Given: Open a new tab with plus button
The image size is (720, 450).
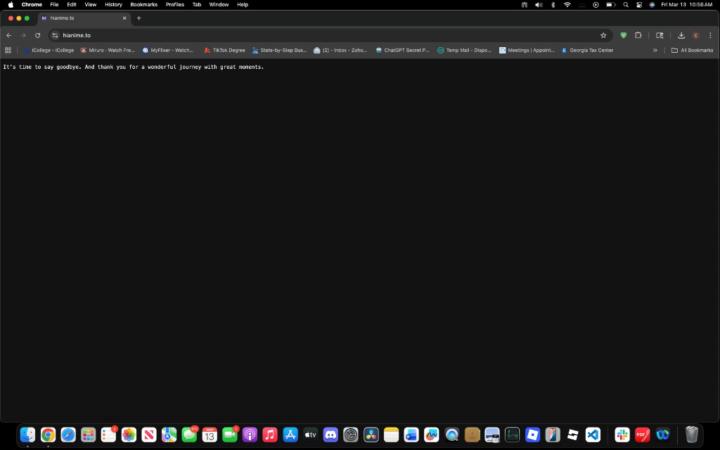Looking at the screenshot, I should click(139, 18).
